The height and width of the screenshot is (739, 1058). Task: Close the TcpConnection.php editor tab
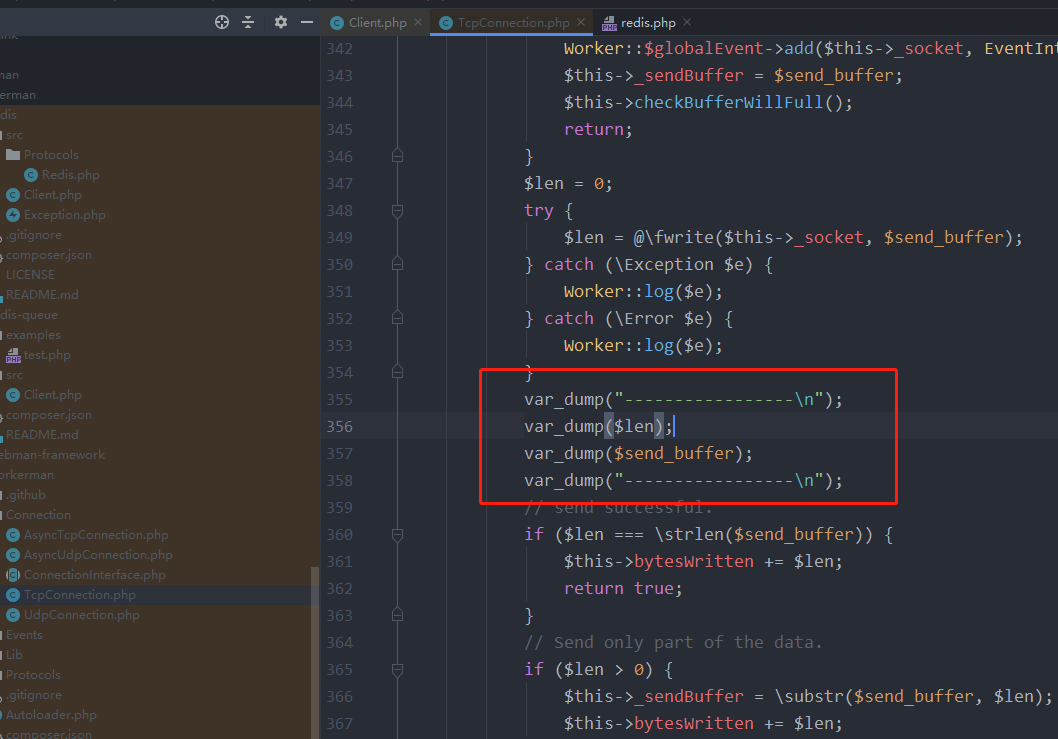[x=581, y=22]
